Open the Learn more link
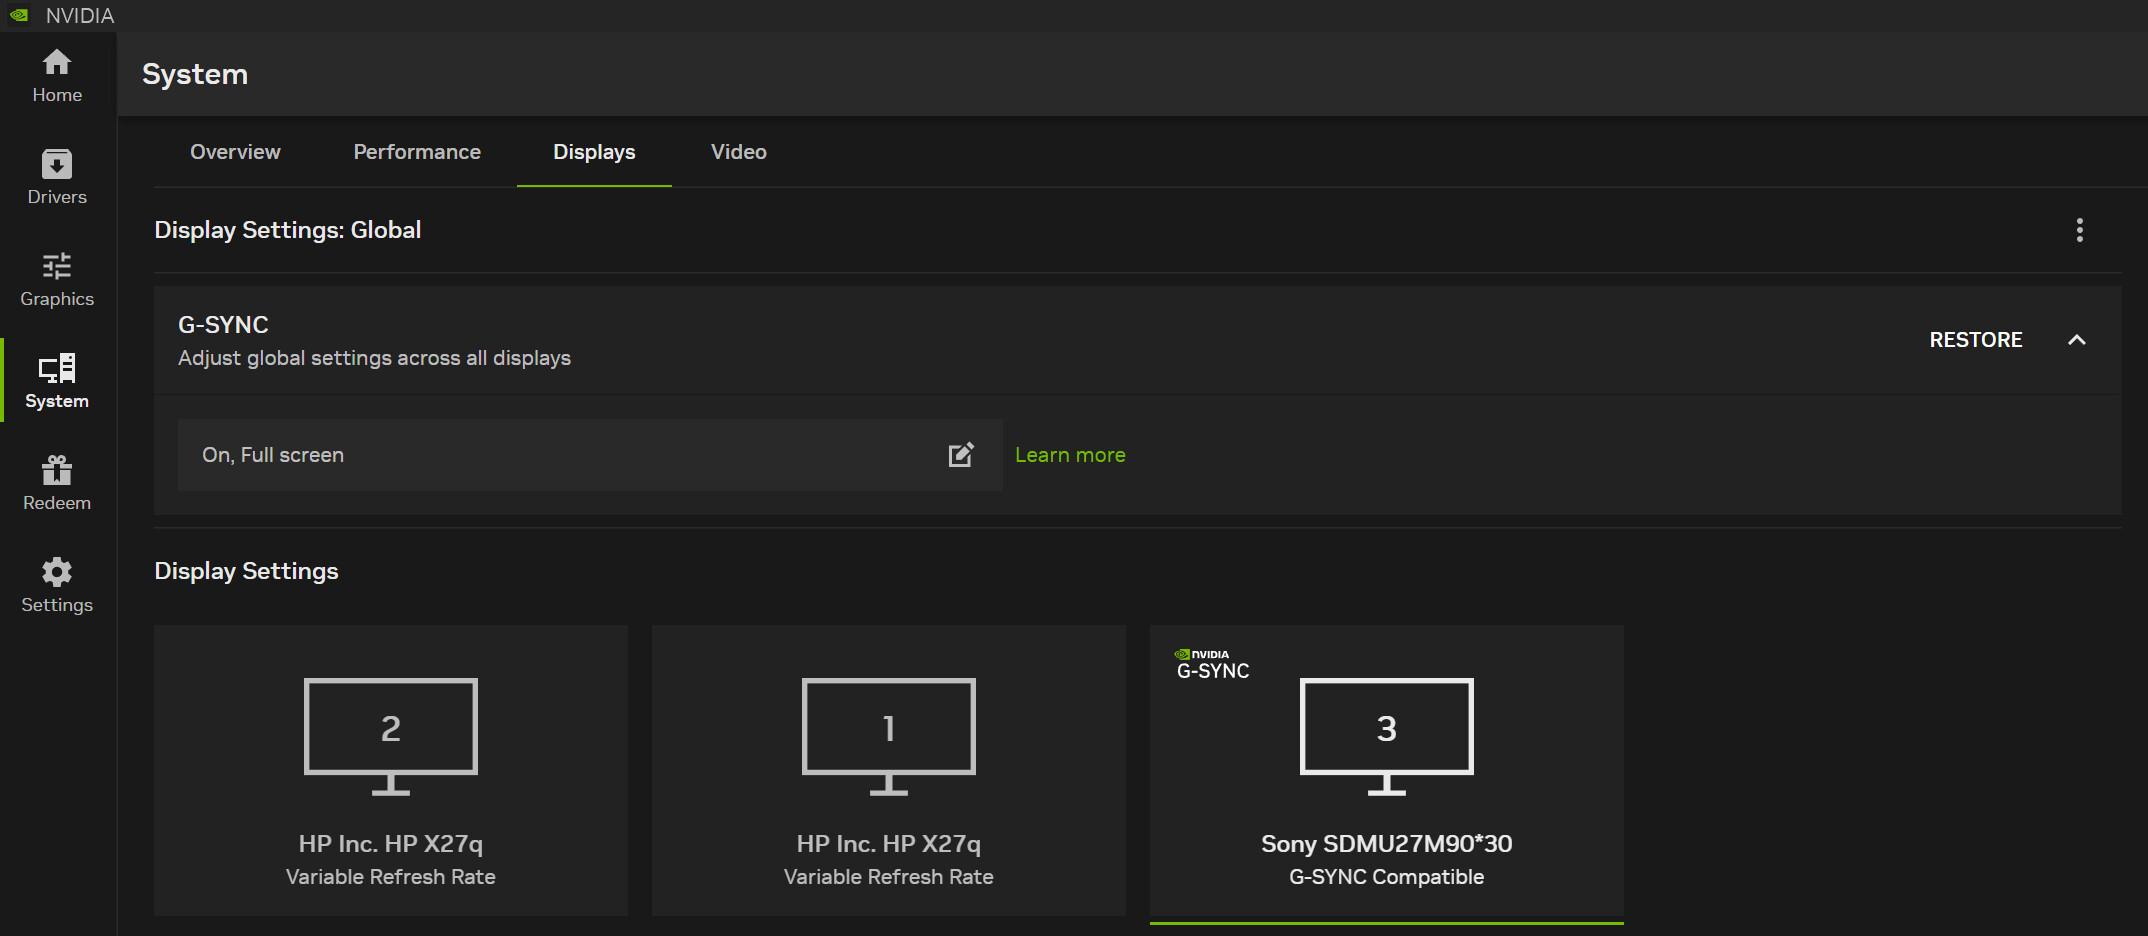 click(1070, 455)
